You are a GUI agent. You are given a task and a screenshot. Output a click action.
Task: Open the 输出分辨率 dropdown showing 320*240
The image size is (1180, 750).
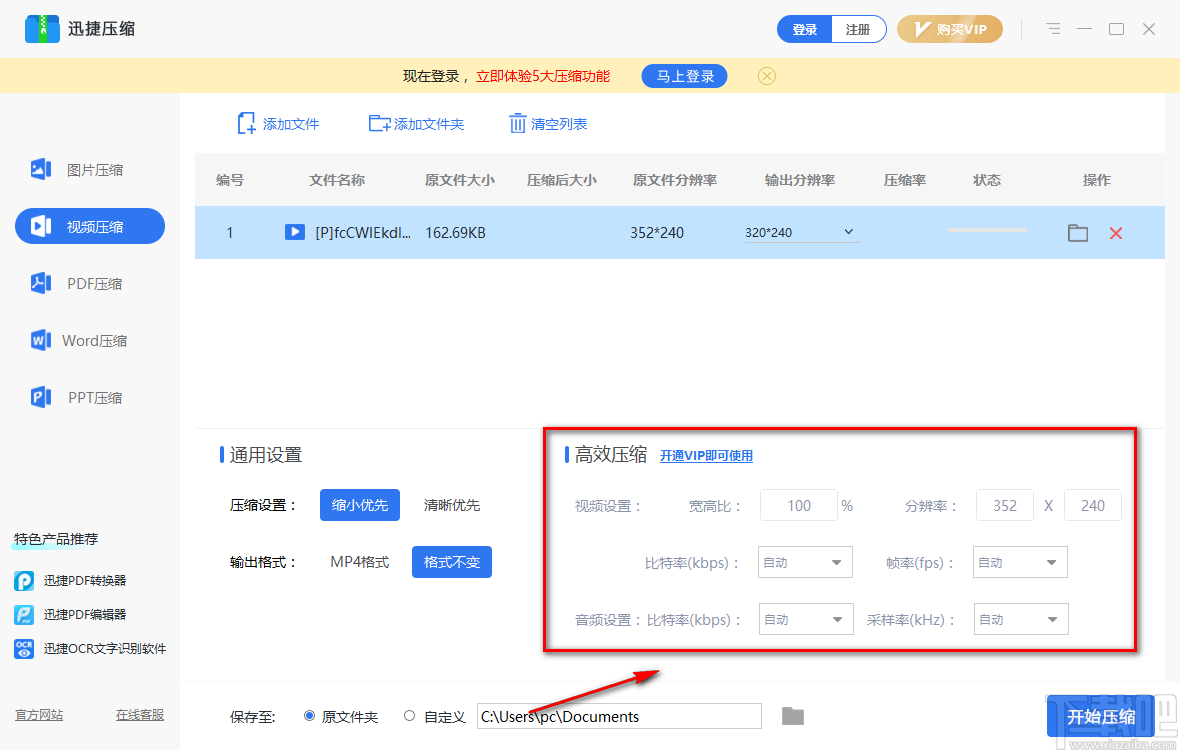(800, 231)
